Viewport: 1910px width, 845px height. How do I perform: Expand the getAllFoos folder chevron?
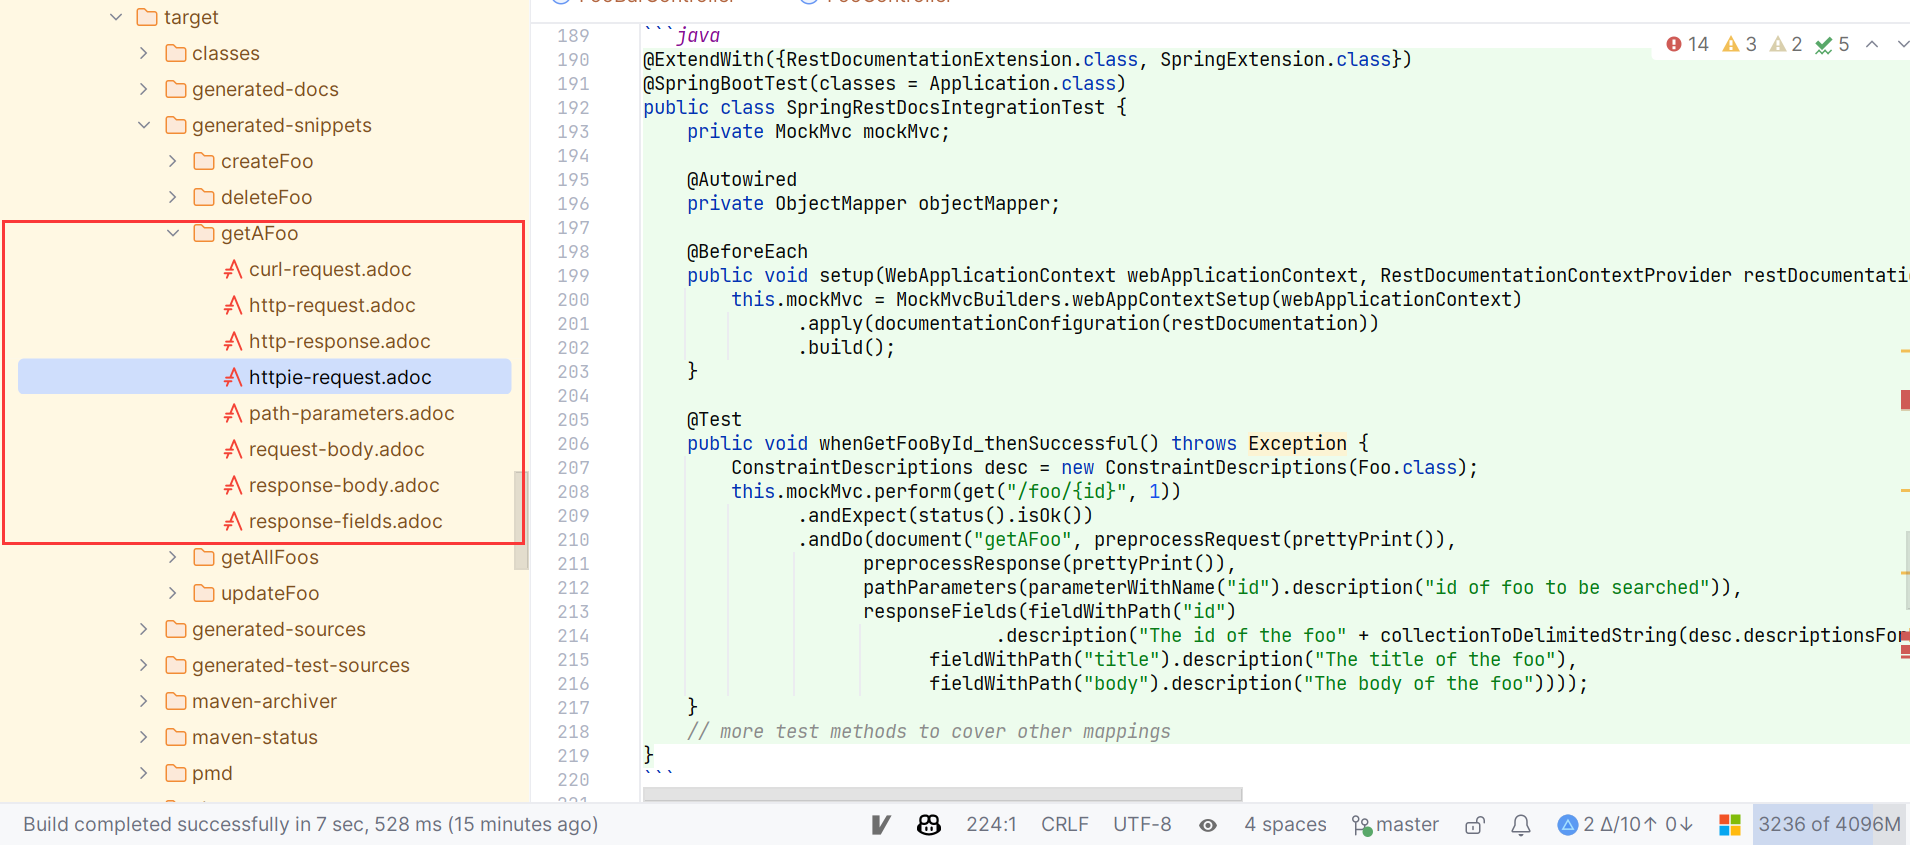173,557
